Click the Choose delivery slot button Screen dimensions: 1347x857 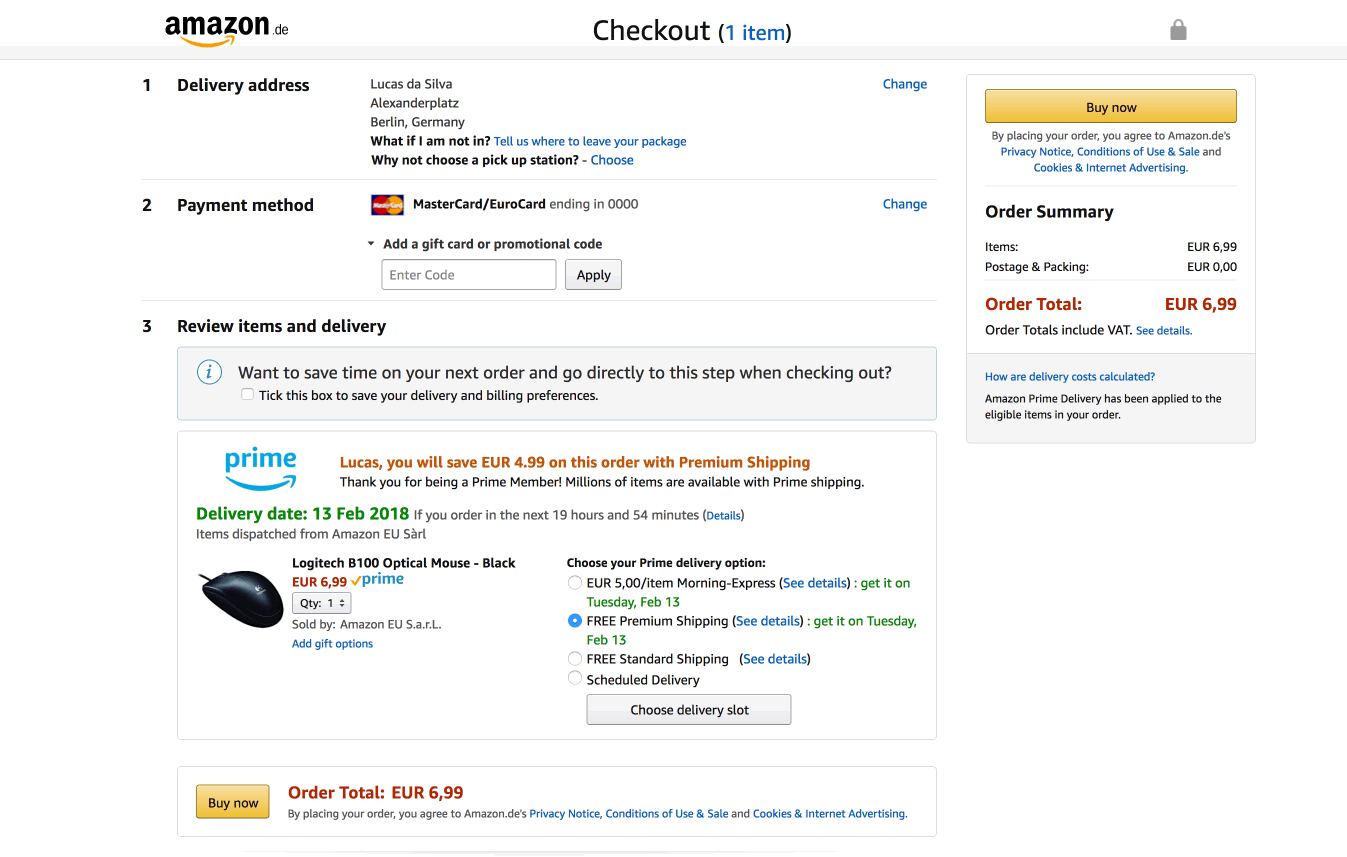[689, 710]
